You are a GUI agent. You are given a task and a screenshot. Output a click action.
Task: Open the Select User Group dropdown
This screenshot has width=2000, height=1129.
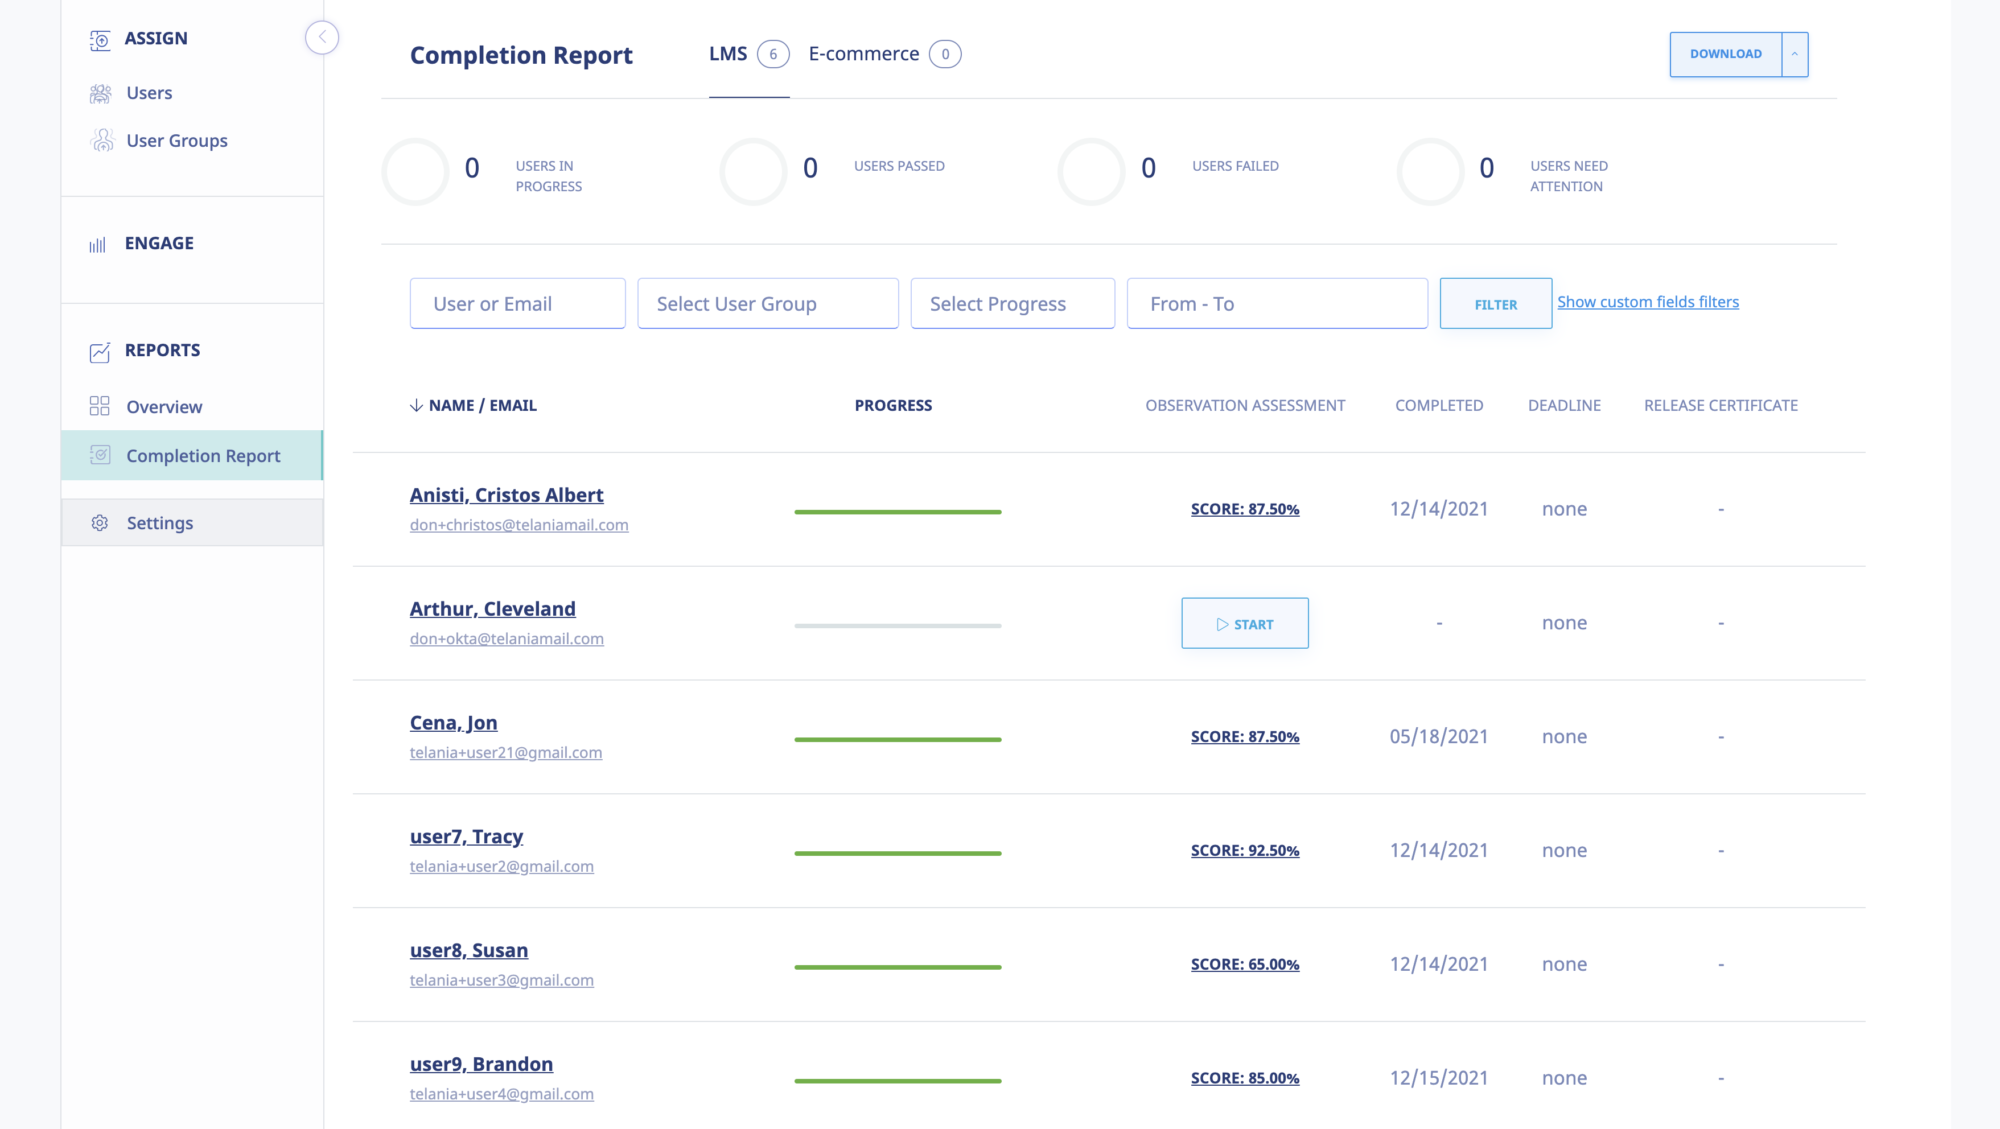point(767,303)
